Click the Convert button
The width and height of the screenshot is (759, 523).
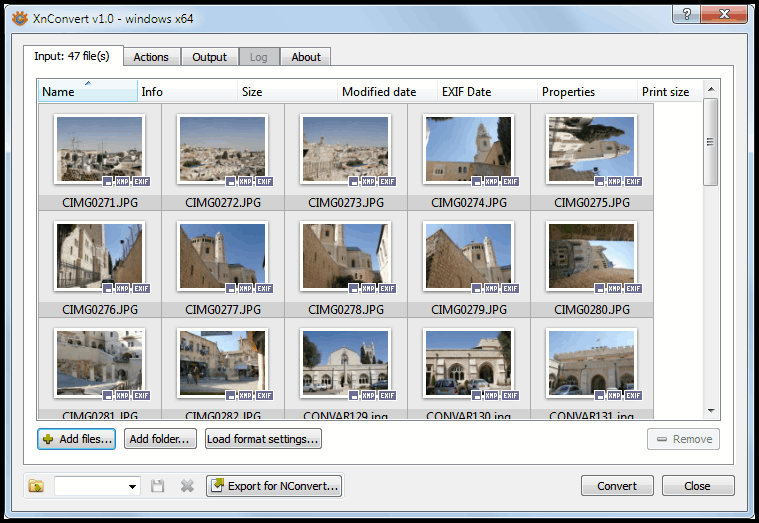pyautogui.click(x=617, y=486)
